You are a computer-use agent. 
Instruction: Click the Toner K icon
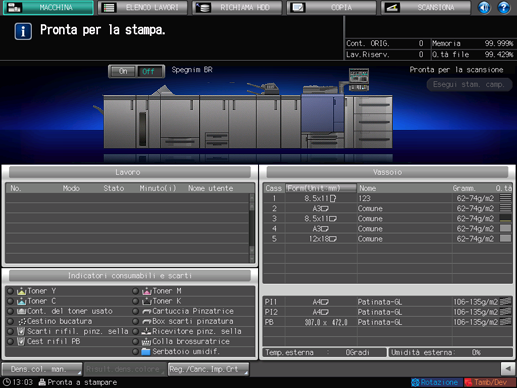[x=147, y=301]
